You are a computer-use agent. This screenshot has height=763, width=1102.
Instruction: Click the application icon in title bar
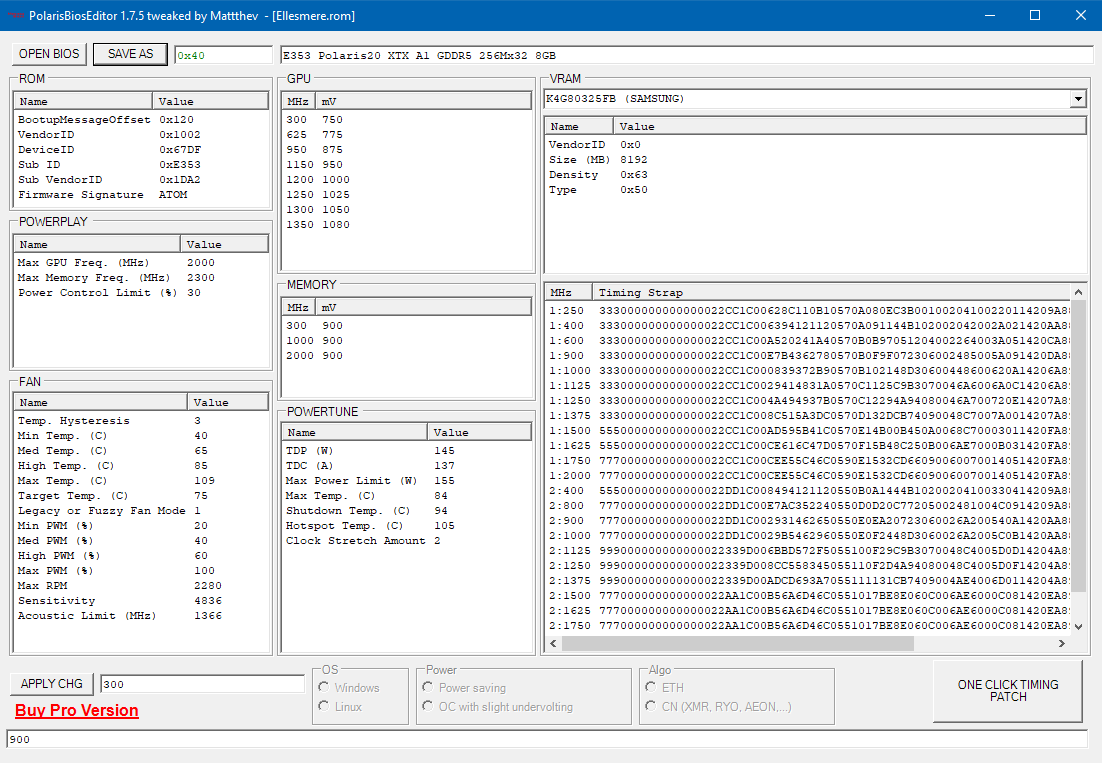click(15, 15)
